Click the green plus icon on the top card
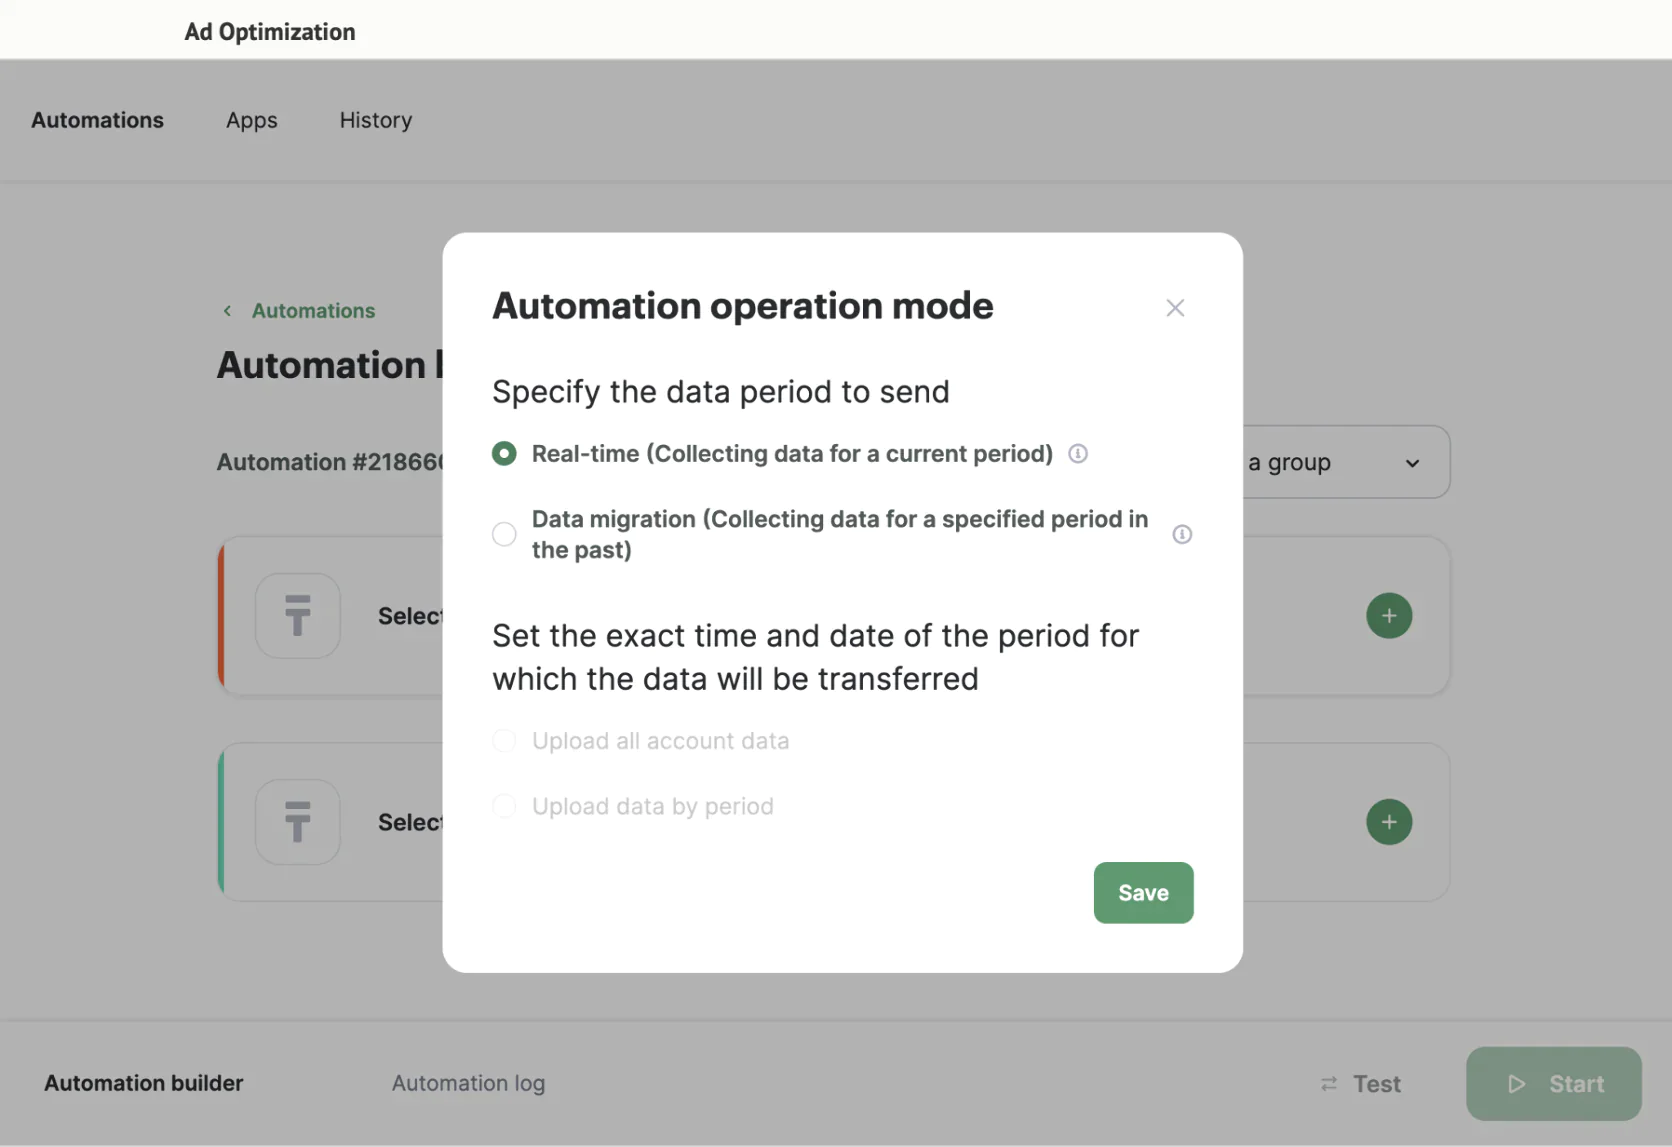The height and width of the screenshot is (1147, 1672). coord(1389,615)
